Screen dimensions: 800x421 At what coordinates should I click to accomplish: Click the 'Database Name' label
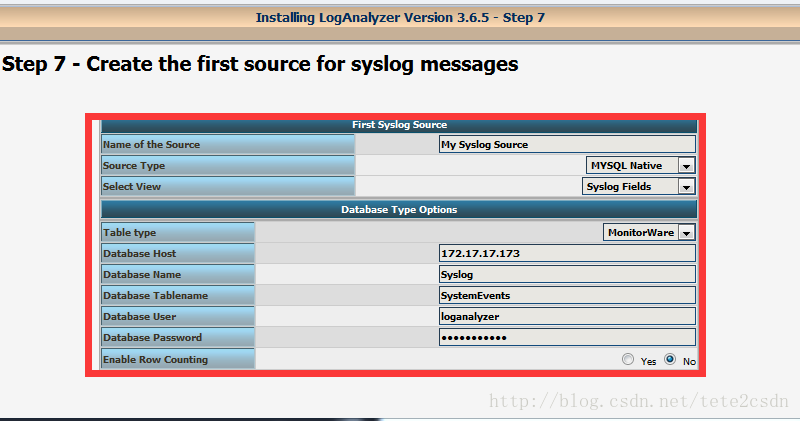pos(142,275)
